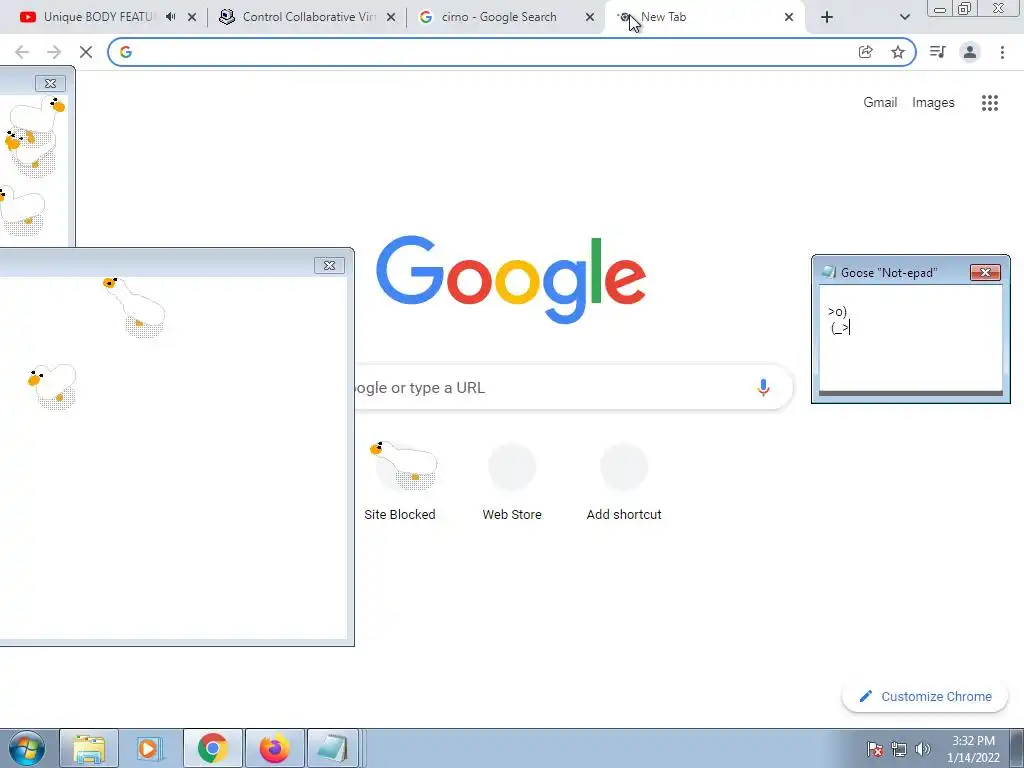
Task: Click the Goose Not-epad text area
Action: tap(910, 338)
